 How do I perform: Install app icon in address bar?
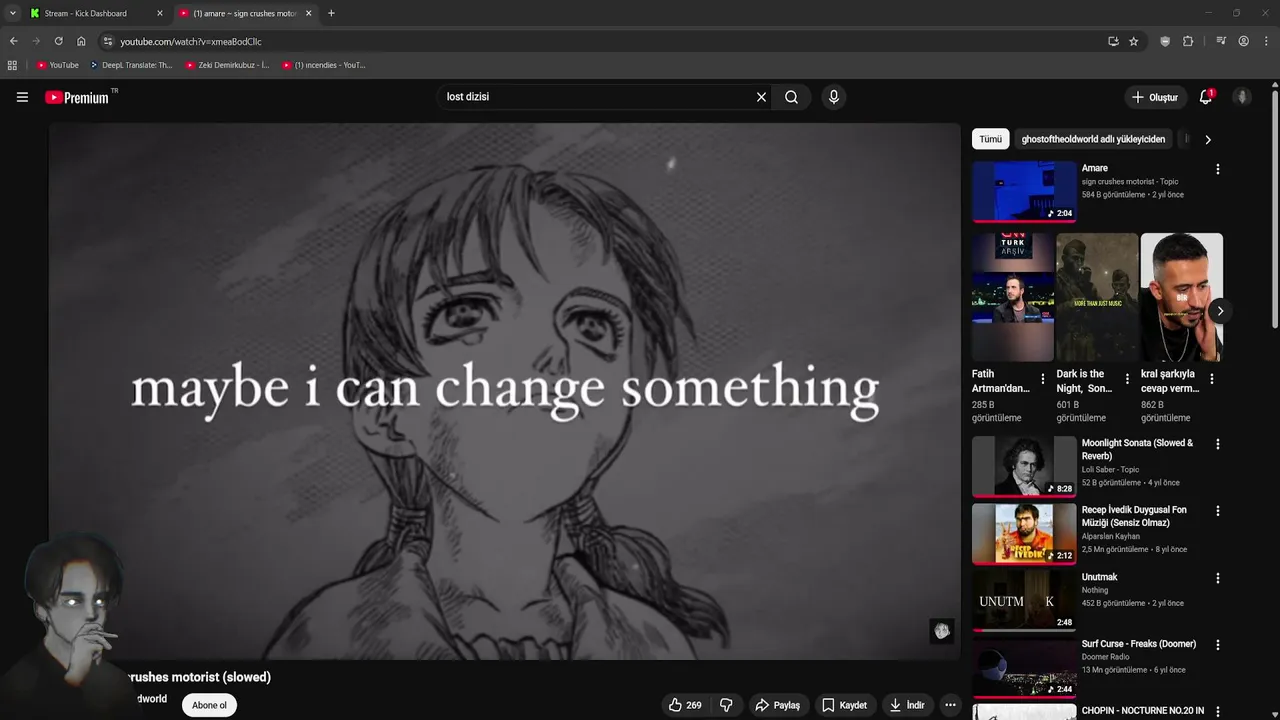(1113, 41)
